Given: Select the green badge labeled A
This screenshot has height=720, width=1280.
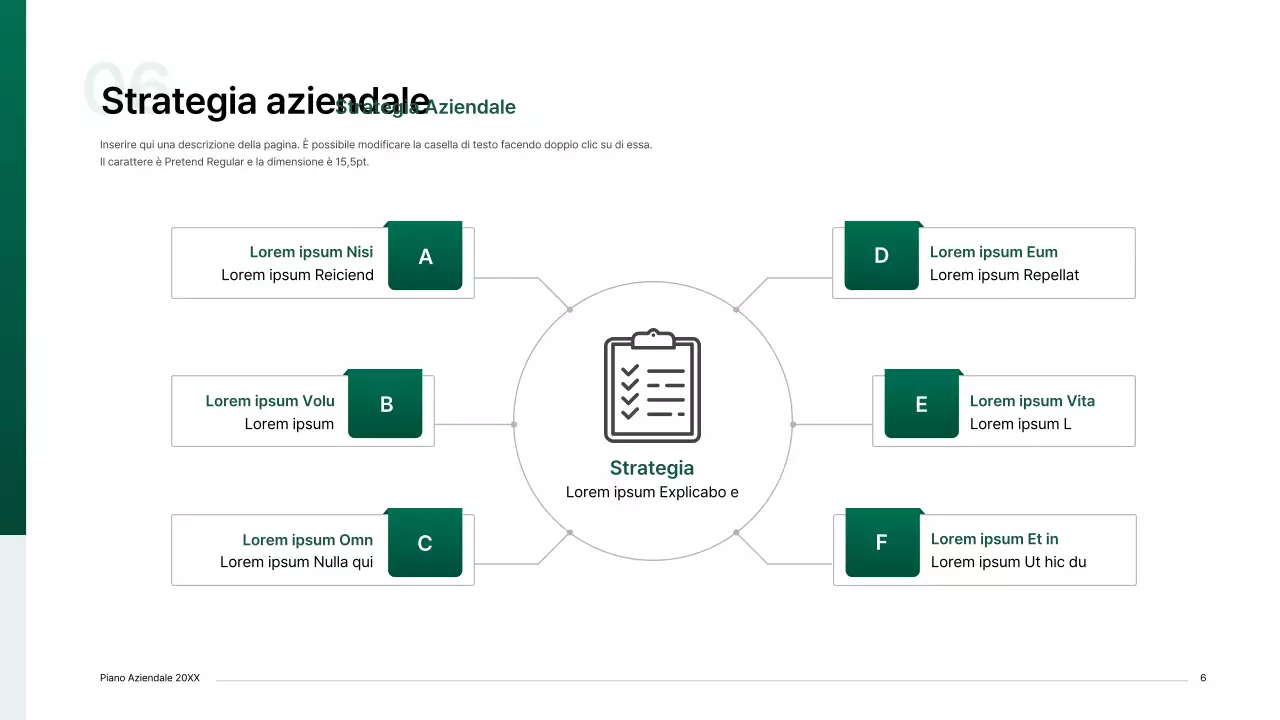Looking at the screenshot, I should (425, 256).
